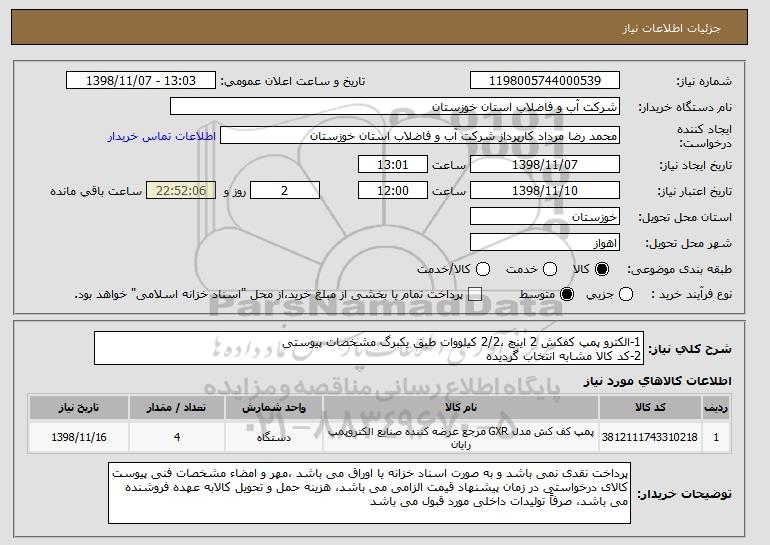Image resolution: width=770 pixels, height=545 pixels.
Task: Click the توضیحات خریدار notes box
Action: pyautogui.click(x=369, y=492)
